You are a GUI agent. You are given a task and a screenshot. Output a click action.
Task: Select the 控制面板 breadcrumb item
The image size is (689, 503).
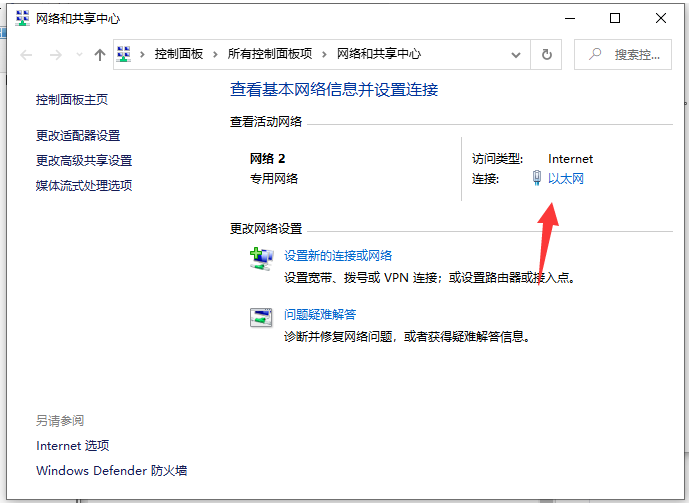click(179, 54)
